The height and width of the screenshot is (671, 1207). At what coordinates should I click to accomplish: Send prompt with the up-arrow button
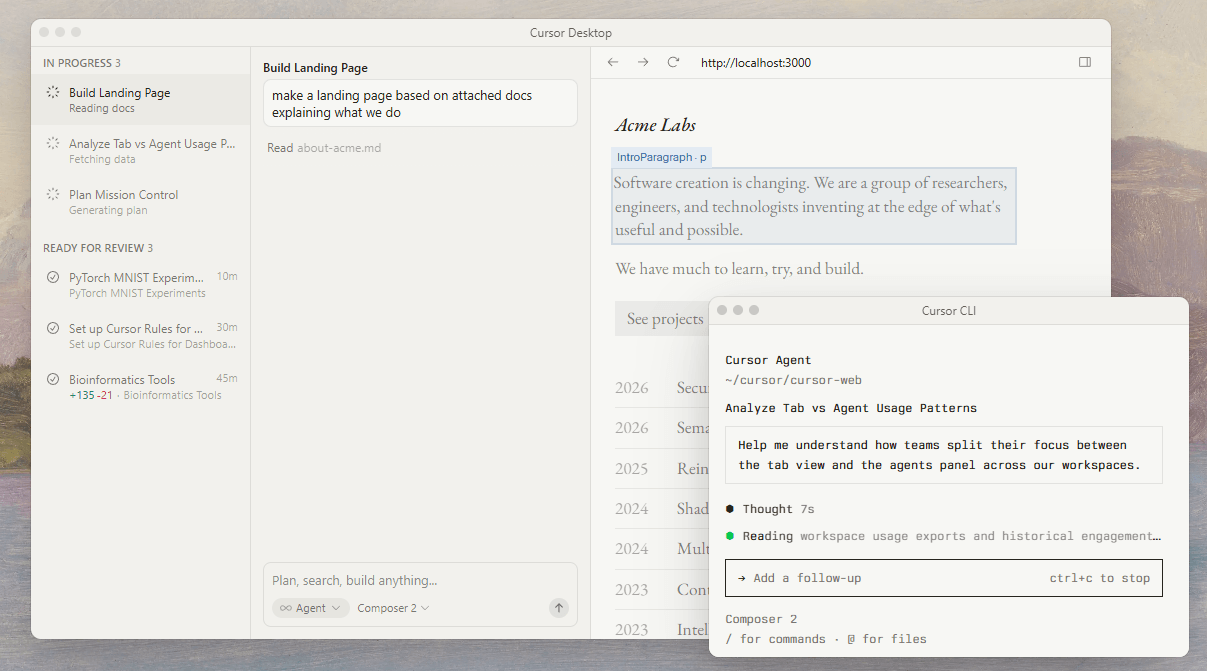click(559, 607)
